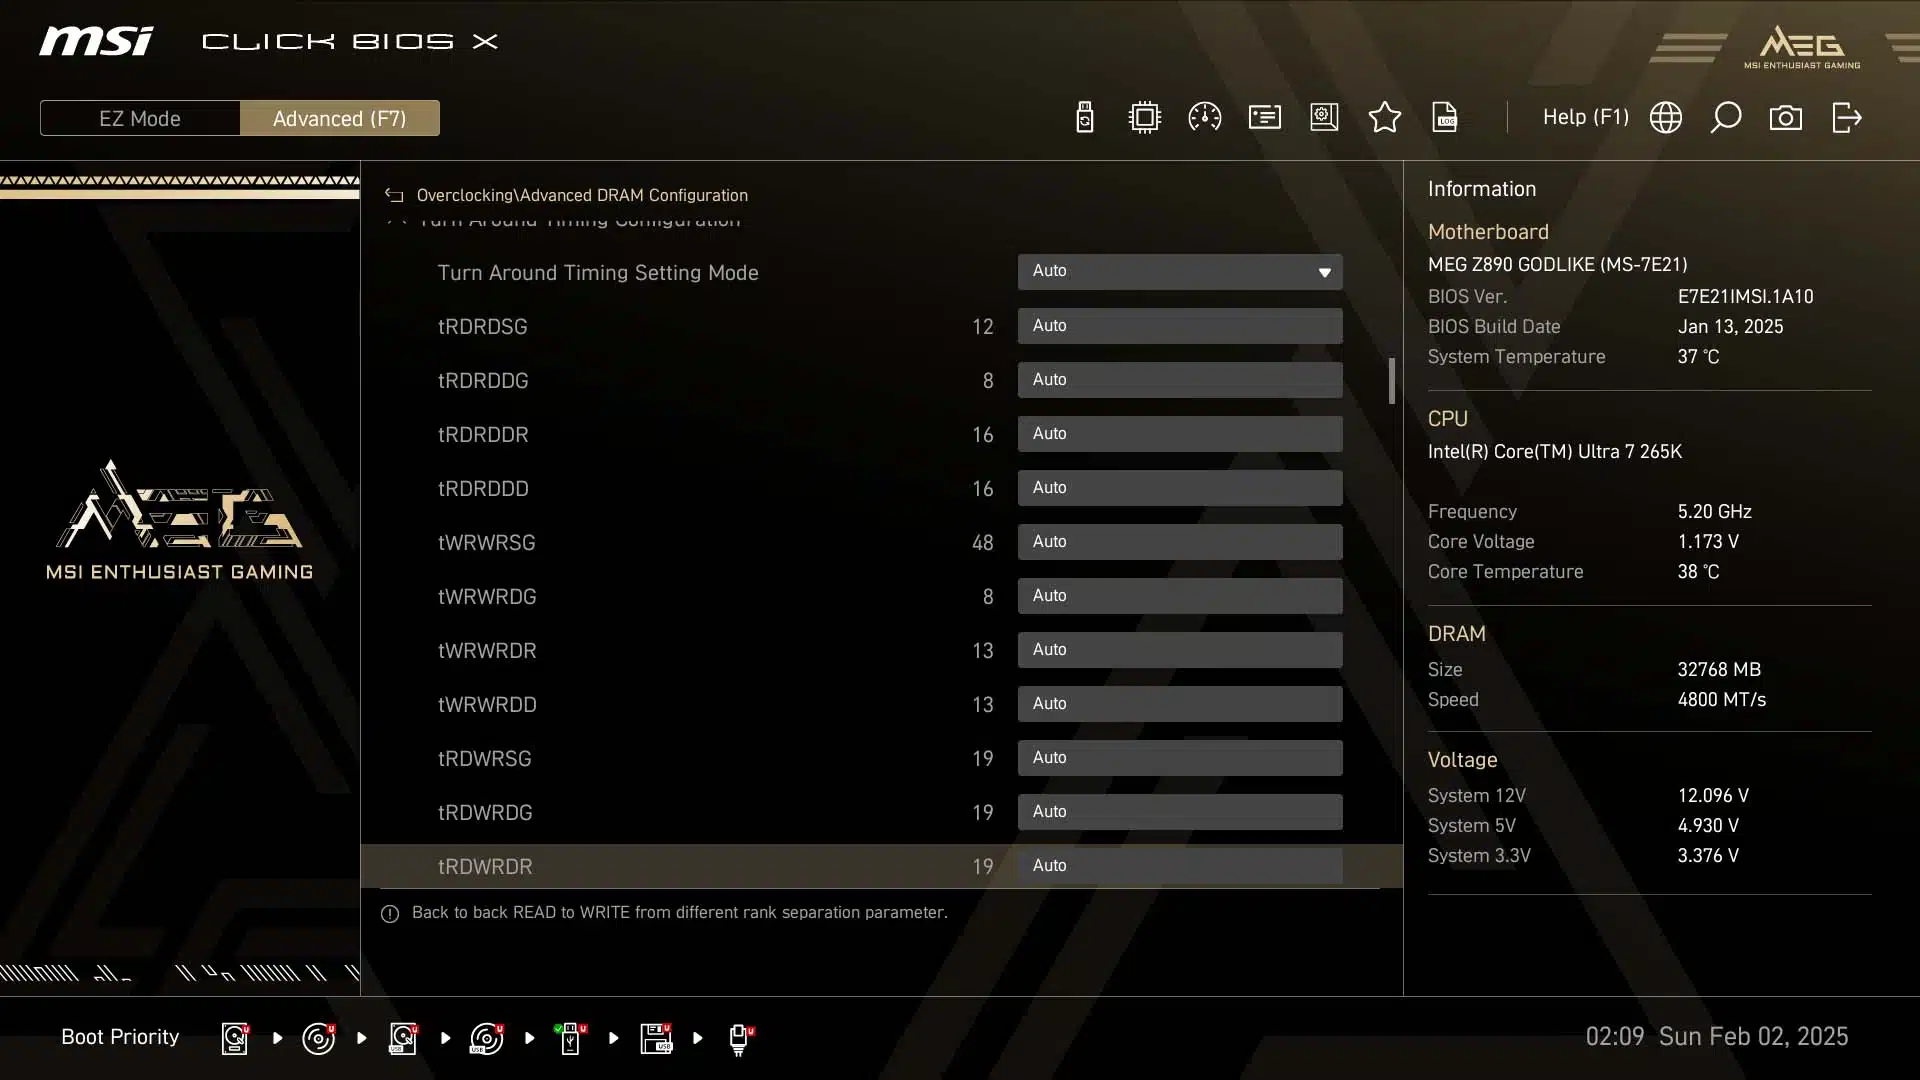Click the tRDRDDG Auto value field

click(1180, 380)
